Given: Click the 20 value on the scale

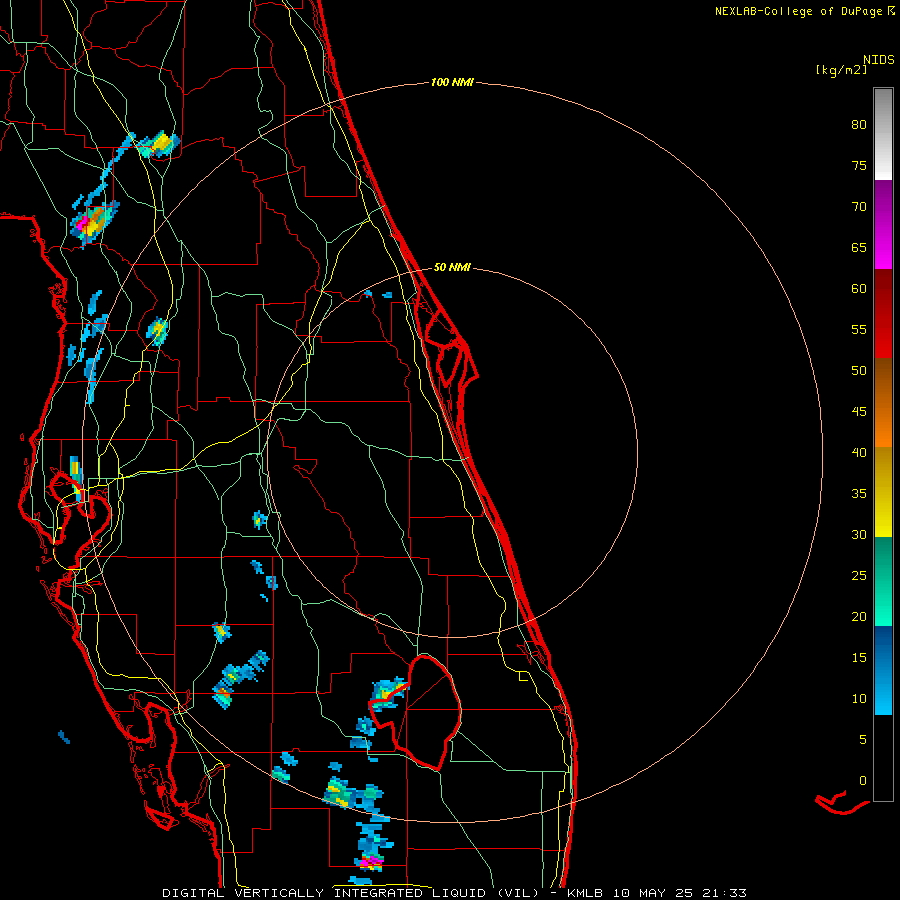Looking at the screenshot, I should (859, 617).
